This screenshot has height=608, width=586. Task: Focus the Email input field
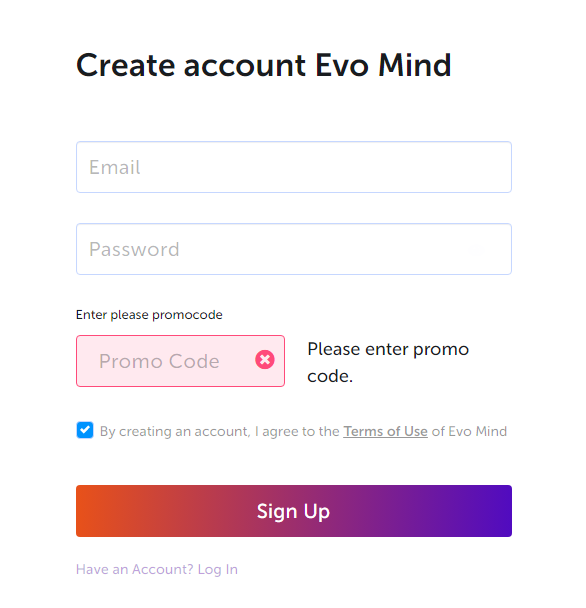point(294,167)
